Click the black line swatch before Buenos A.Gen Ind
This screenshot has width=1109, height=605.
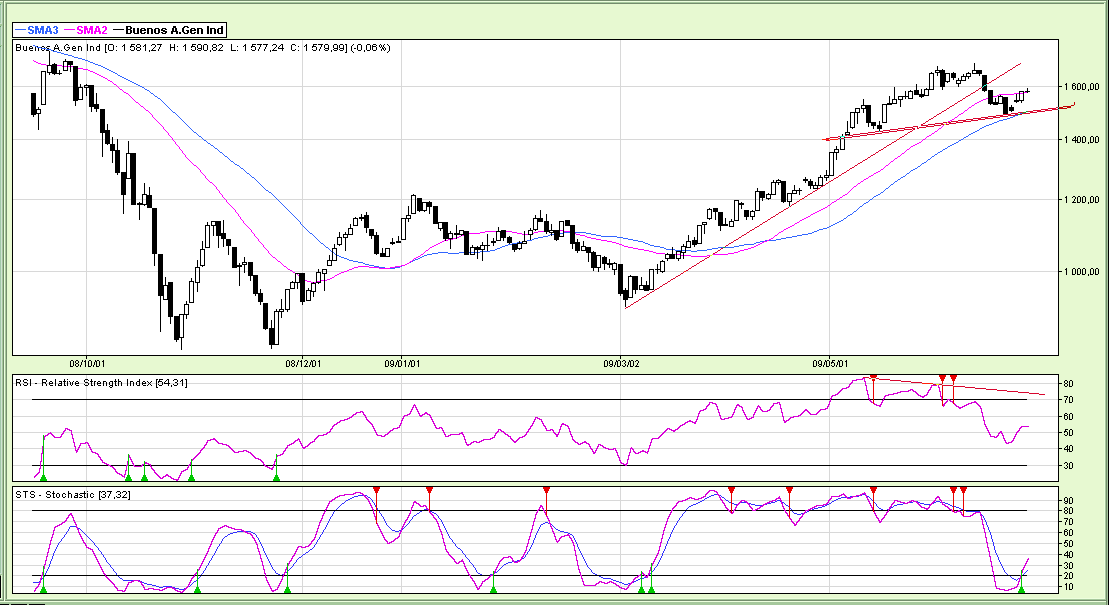coord(118,30)
